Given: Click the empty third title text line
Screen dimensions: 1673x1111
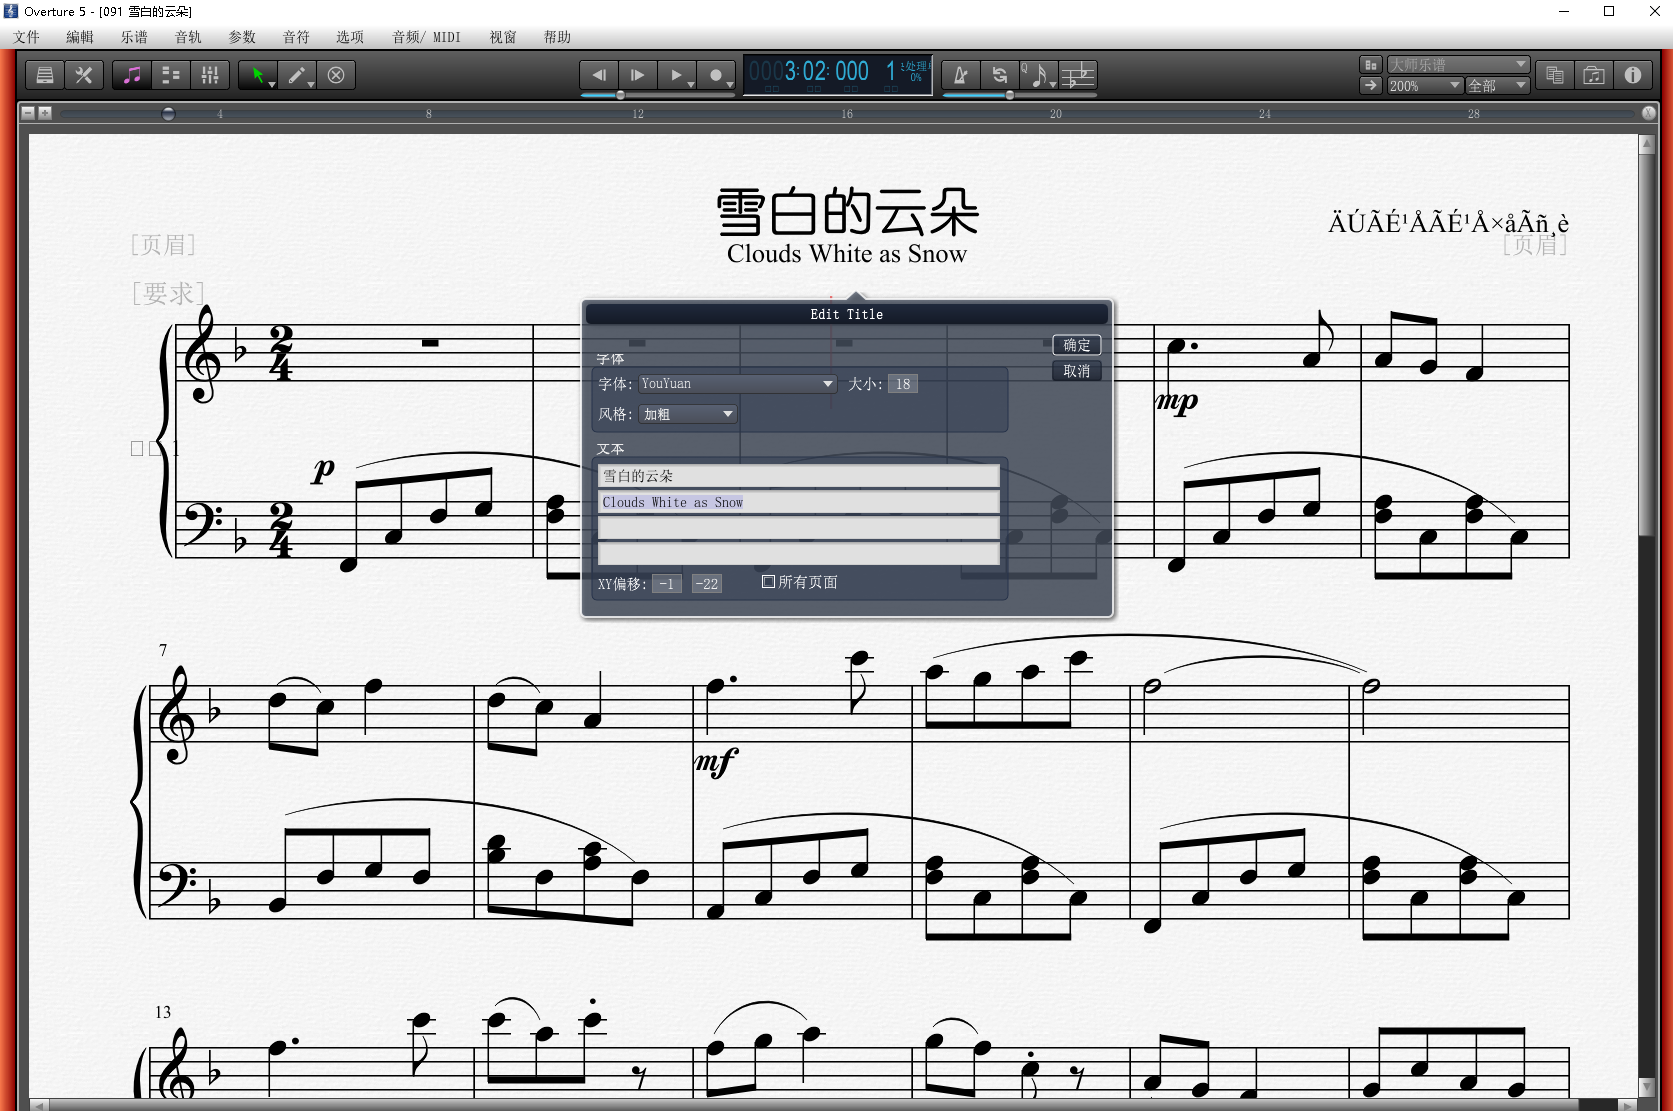Looking at the screenshot, I should tap(798, 528).
